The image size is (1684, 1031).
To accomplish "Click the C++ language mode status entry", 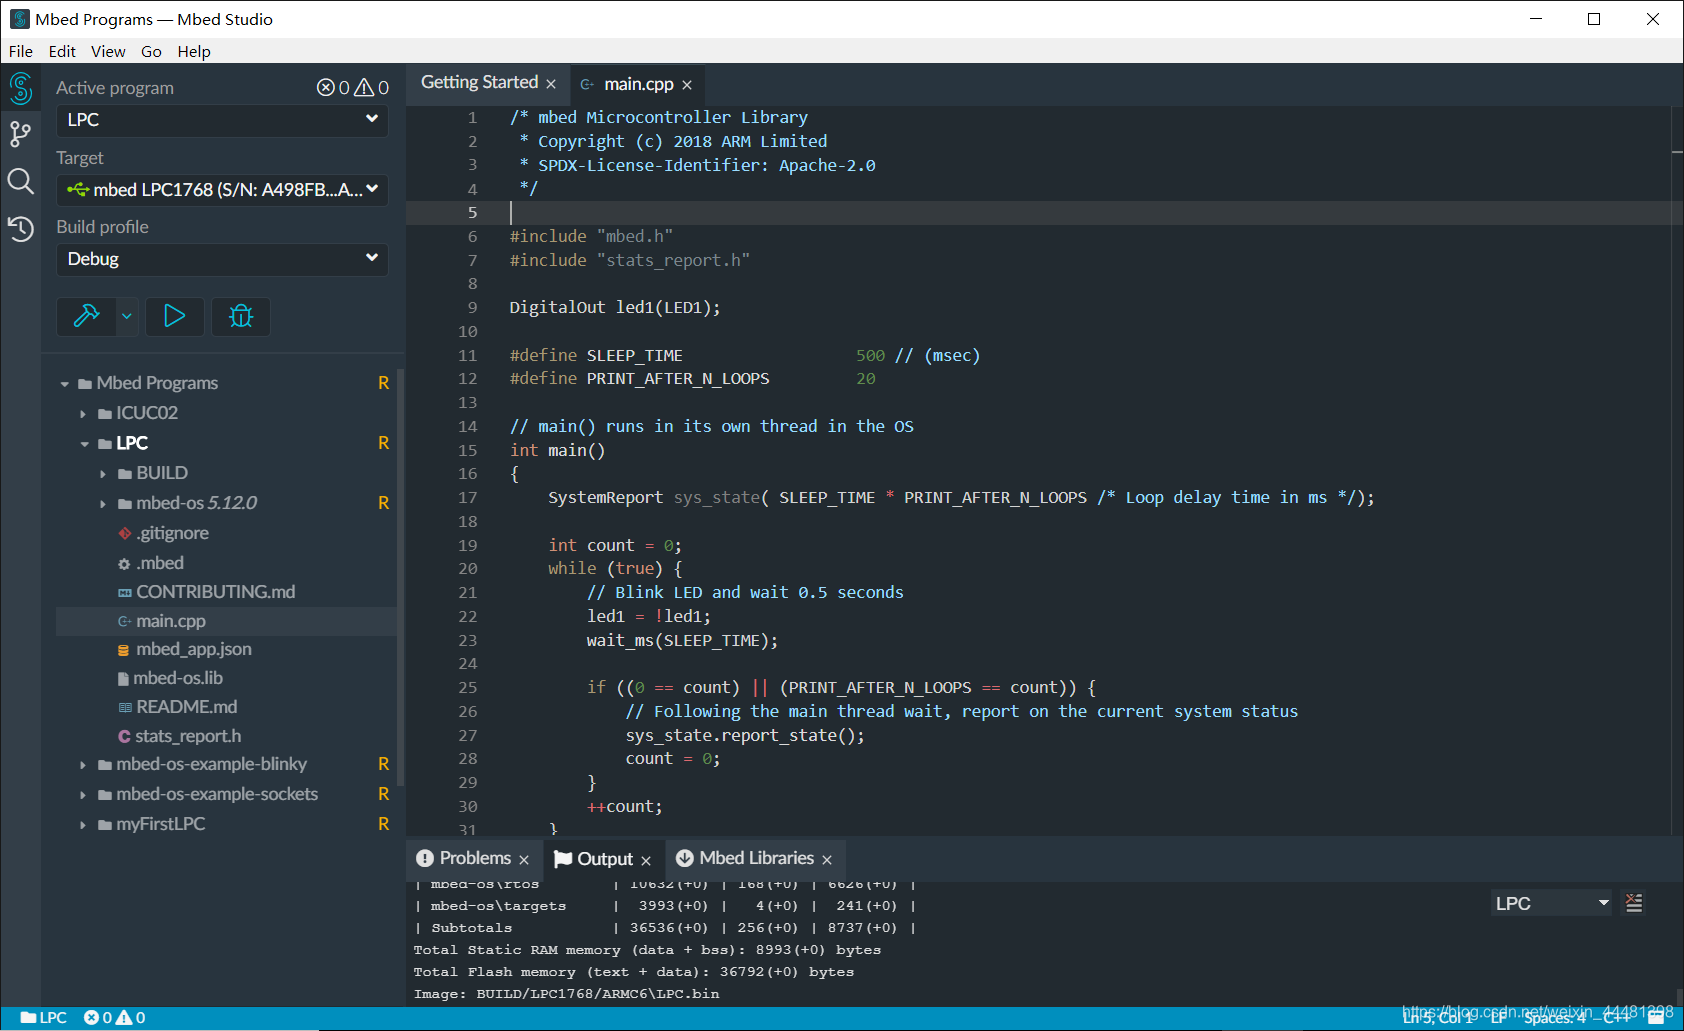I will click(x=1617, y=1018).
